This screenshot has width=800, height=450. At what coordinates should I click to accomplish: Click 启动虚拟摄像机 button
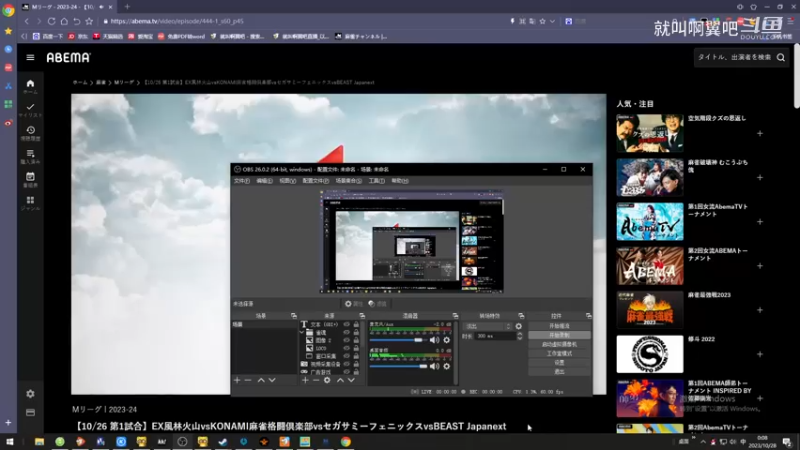pos(559,344)
